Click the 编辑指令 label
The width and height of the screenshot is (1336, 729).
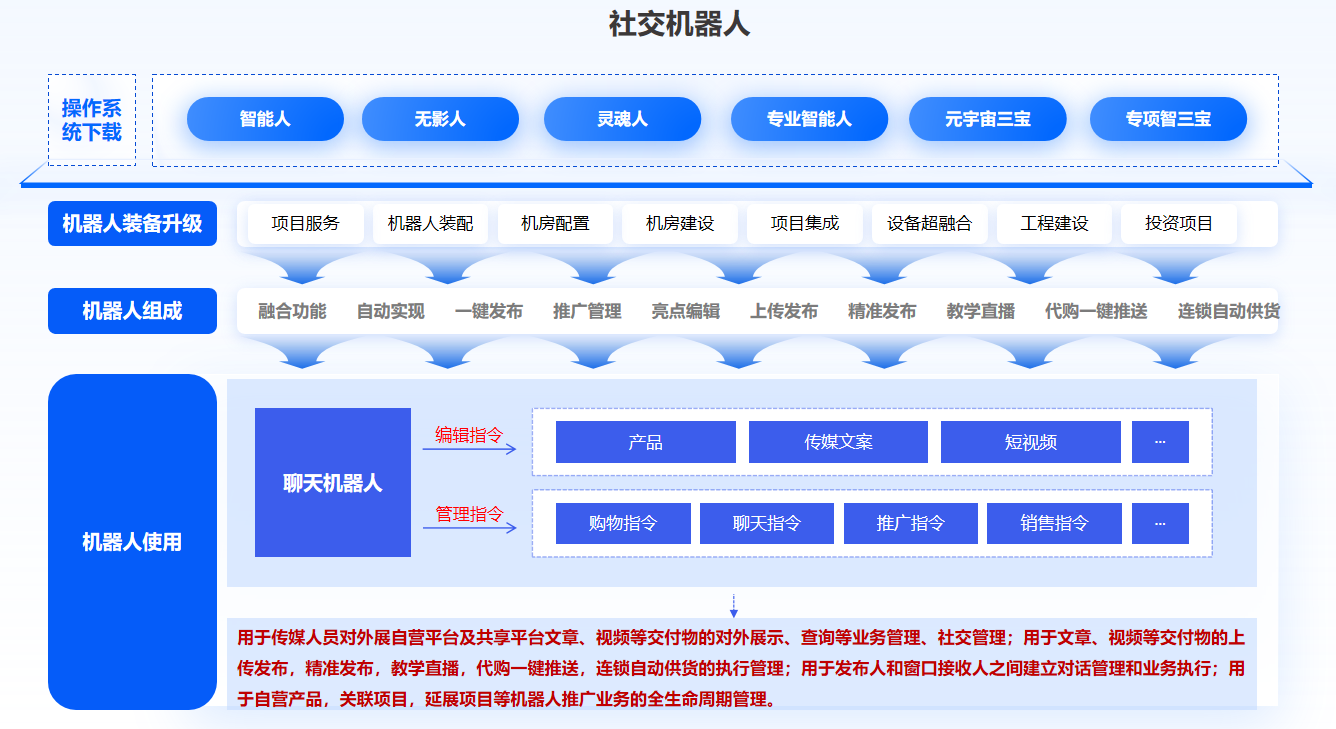tap(469, 435)
